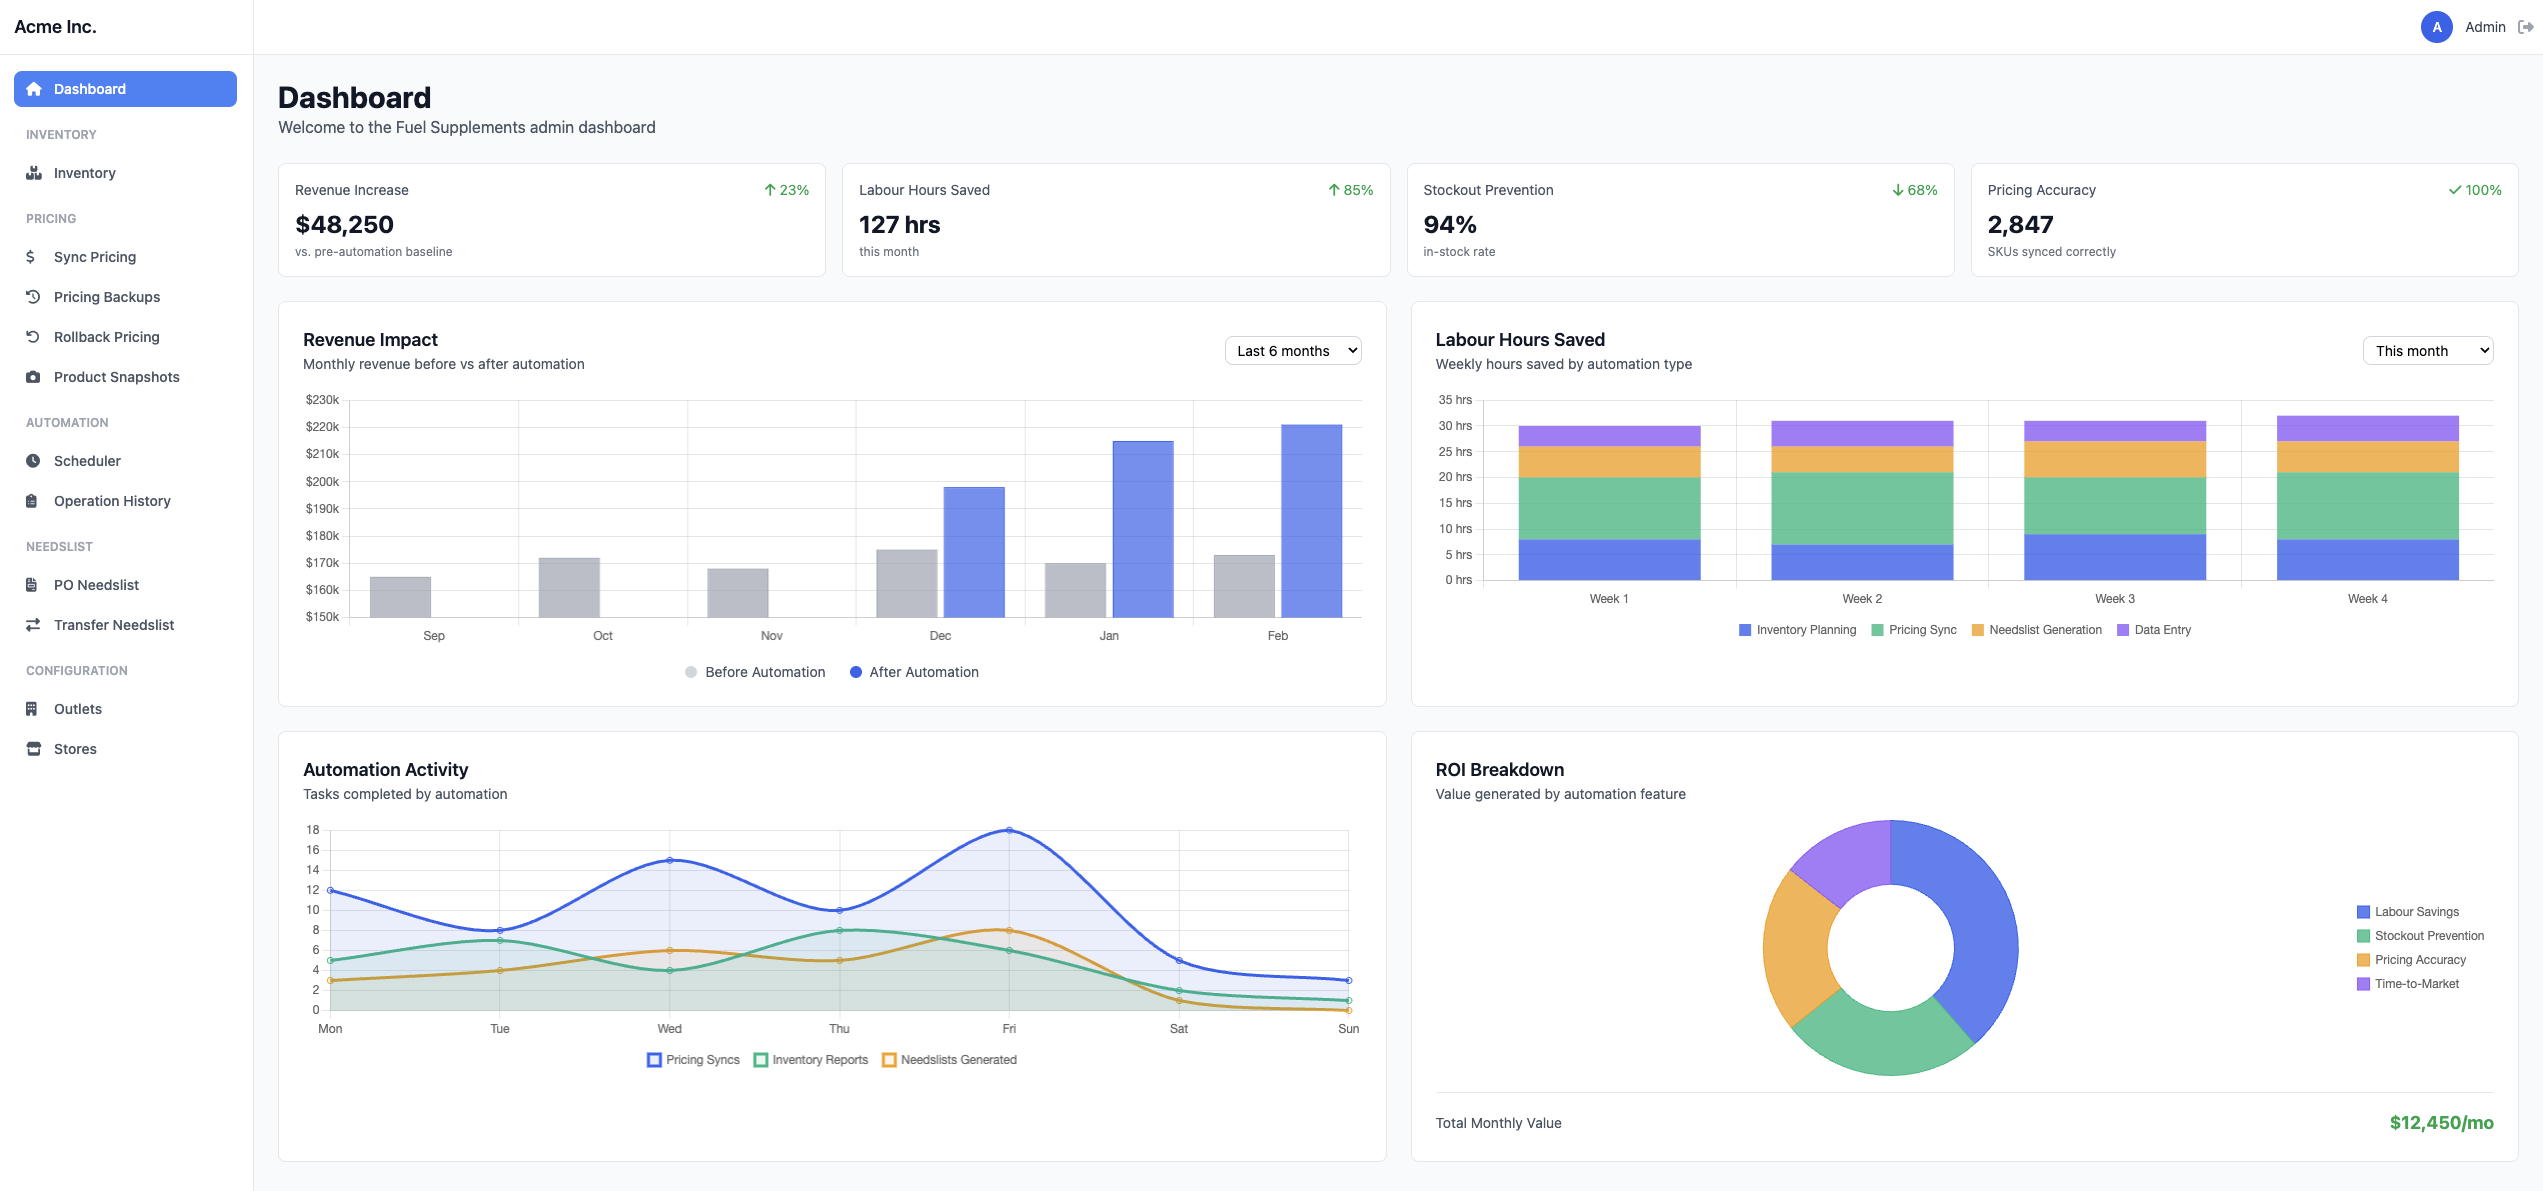Open the Stores configuration page
Screen dimensions: 2543x1191
[x=75, y=748]
